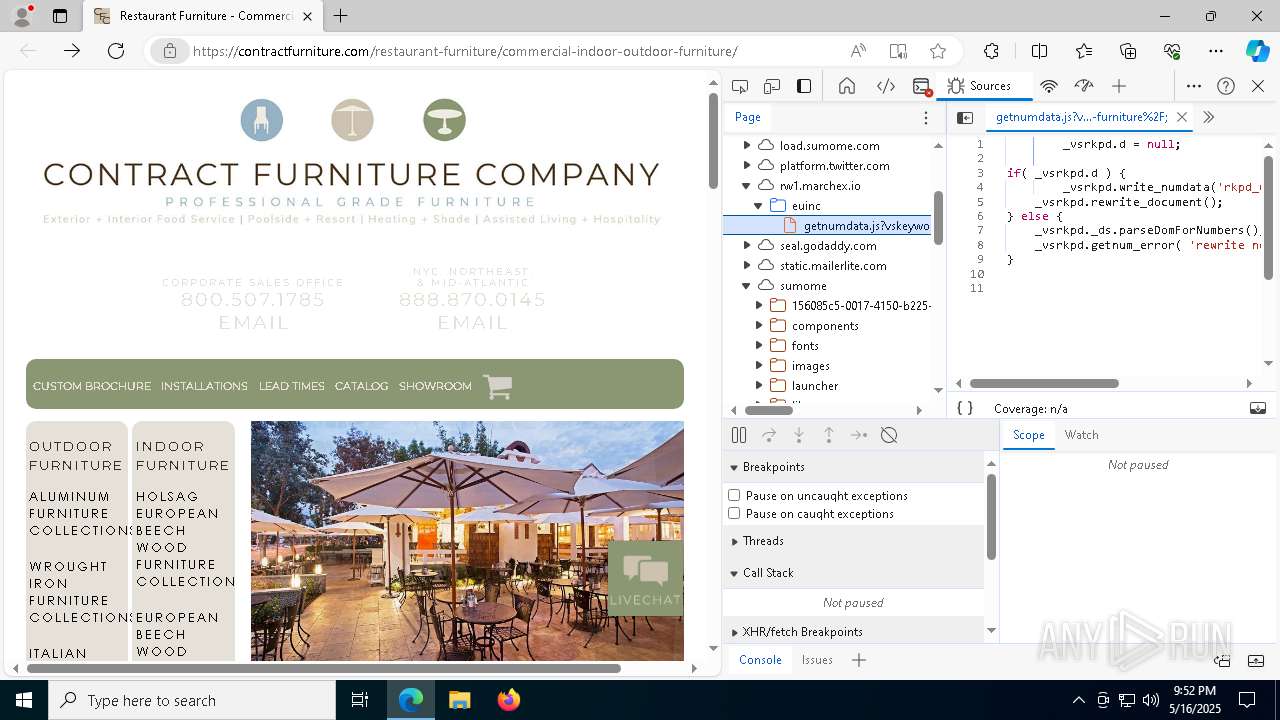1280x720 pixels.
Task: Toggle device emulation icon in DevTools
Action: (x=772, y=86)
